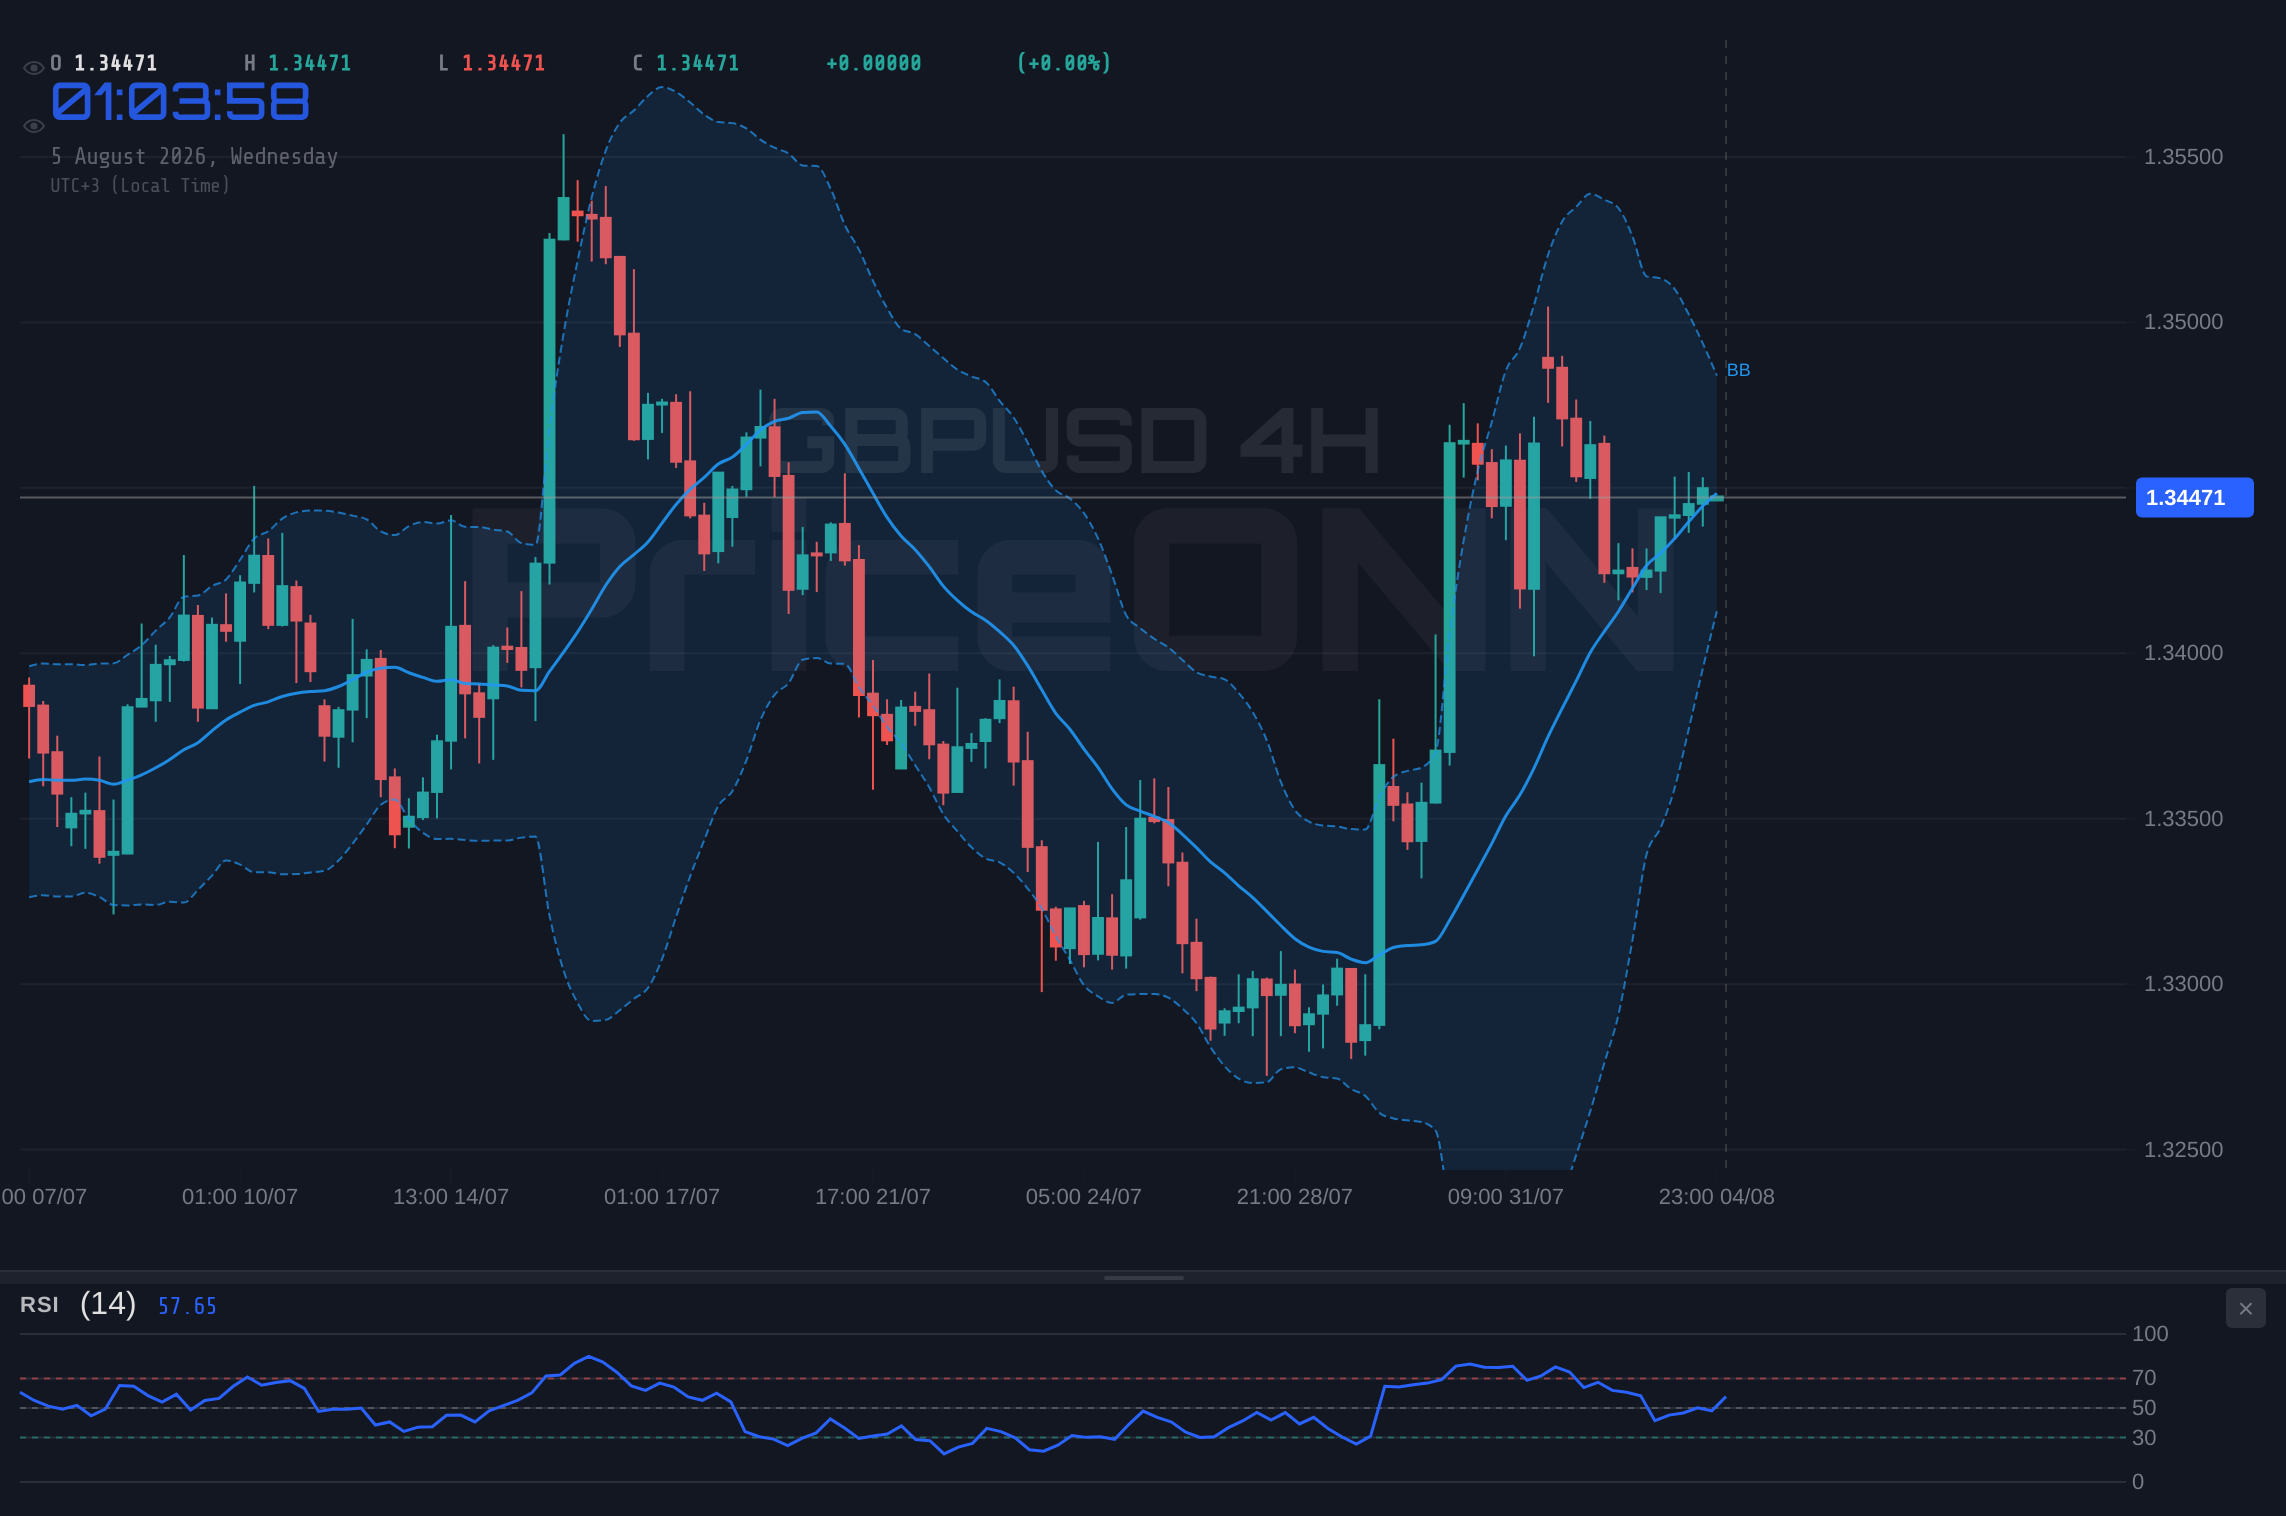The height and width of the screenshot is (1516, 2286).
Task: Click the date text 5 August 2026, Wednesday
Action: coord(195,157)
